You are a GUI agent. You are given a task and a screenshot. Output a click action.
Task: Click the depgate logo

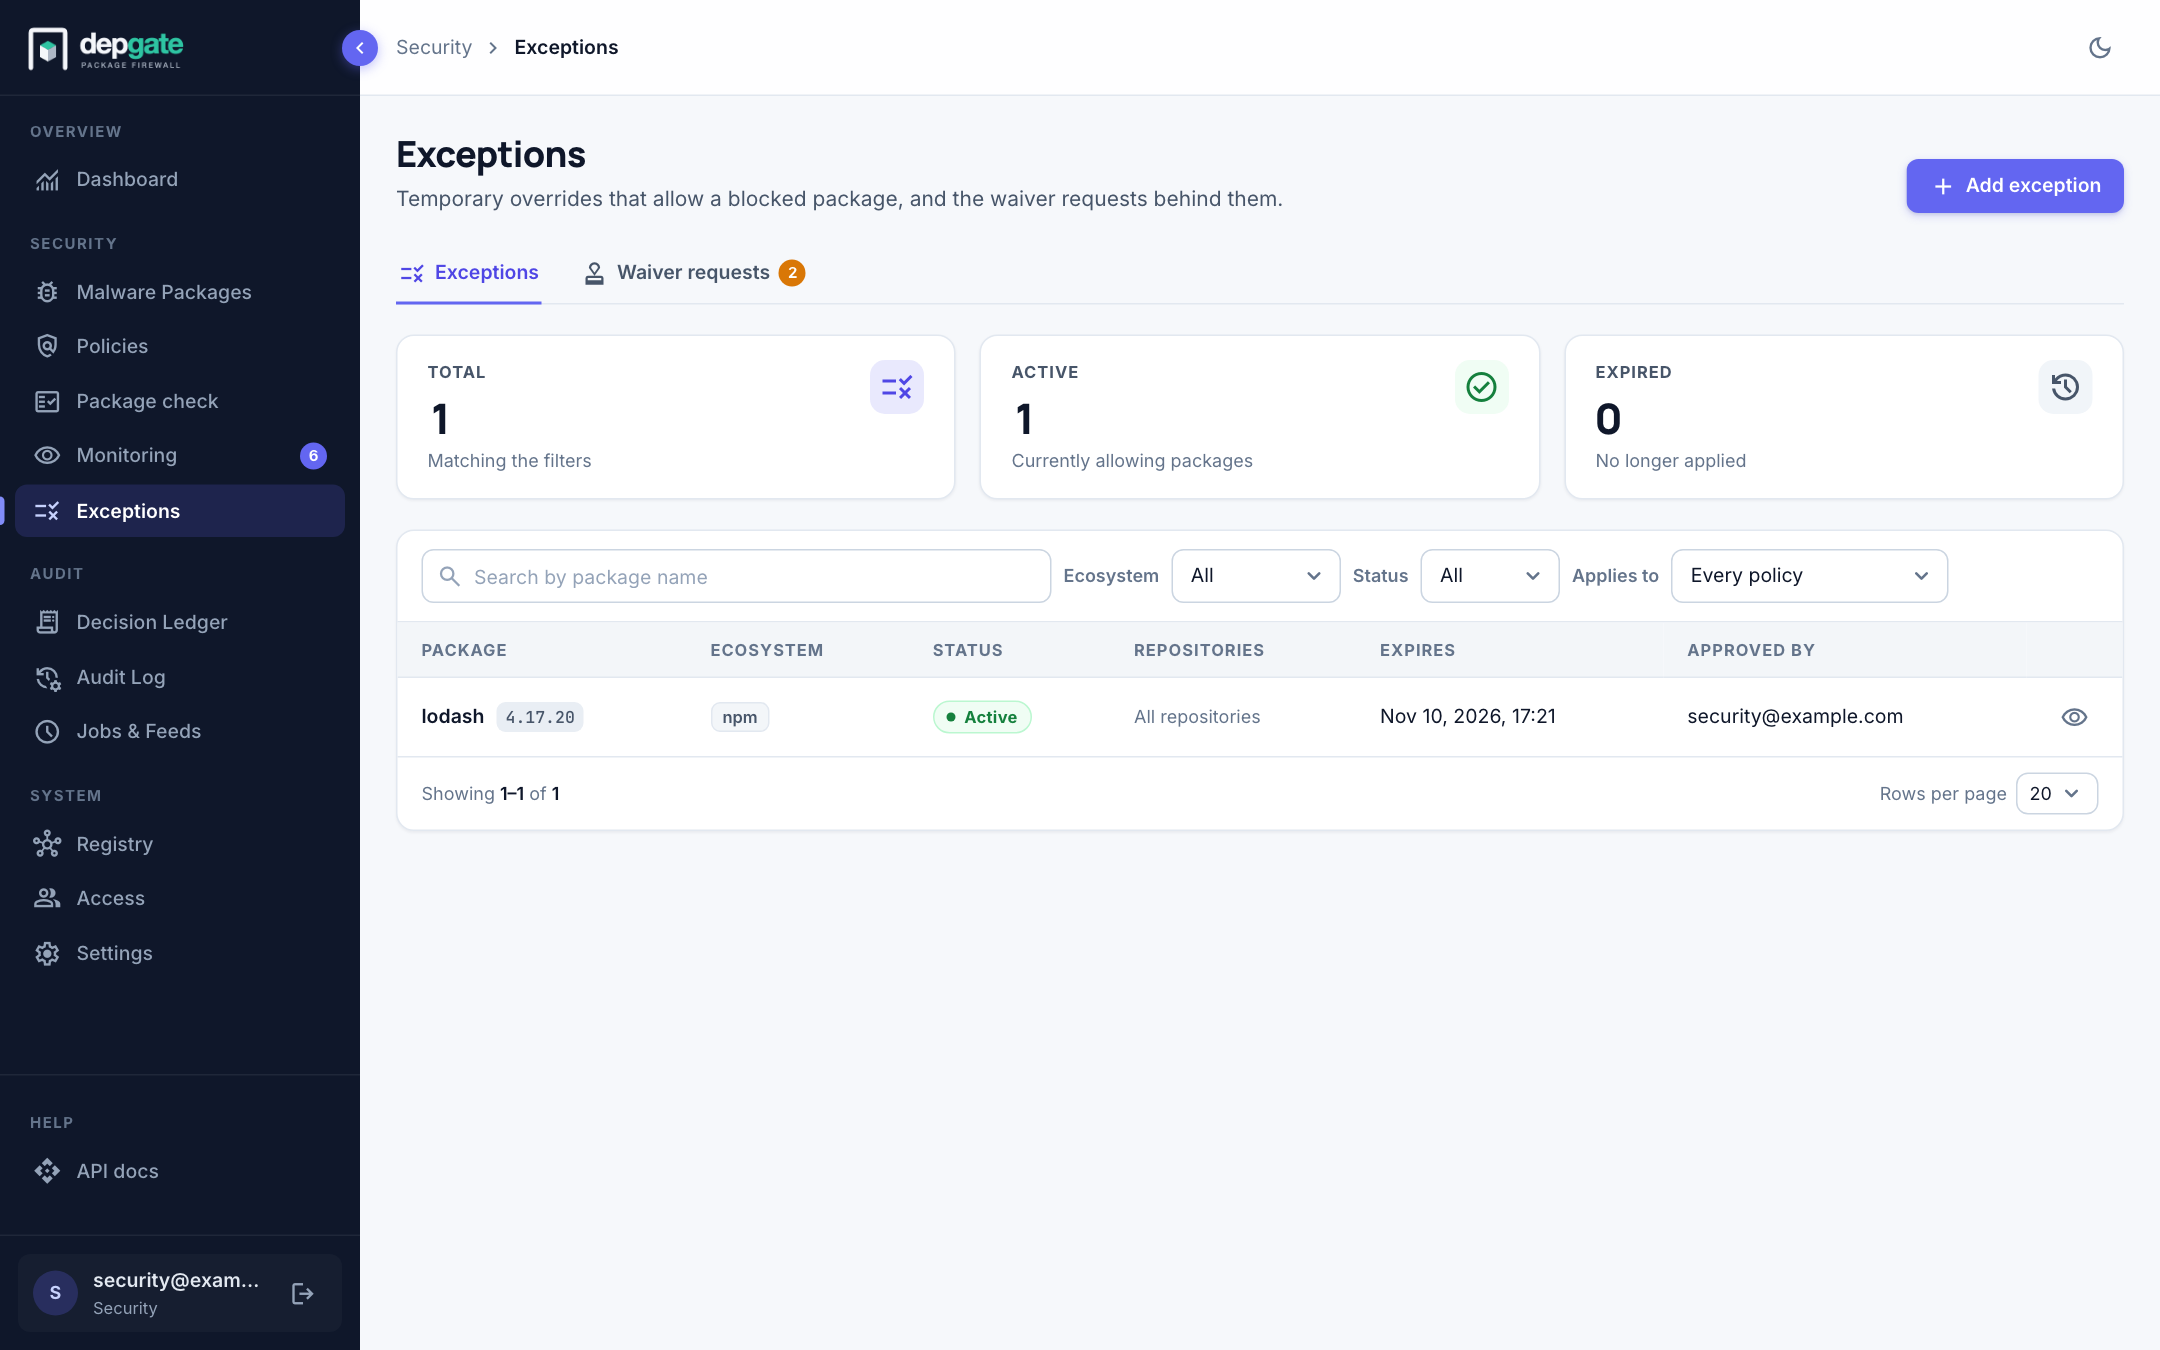point(106,48)
